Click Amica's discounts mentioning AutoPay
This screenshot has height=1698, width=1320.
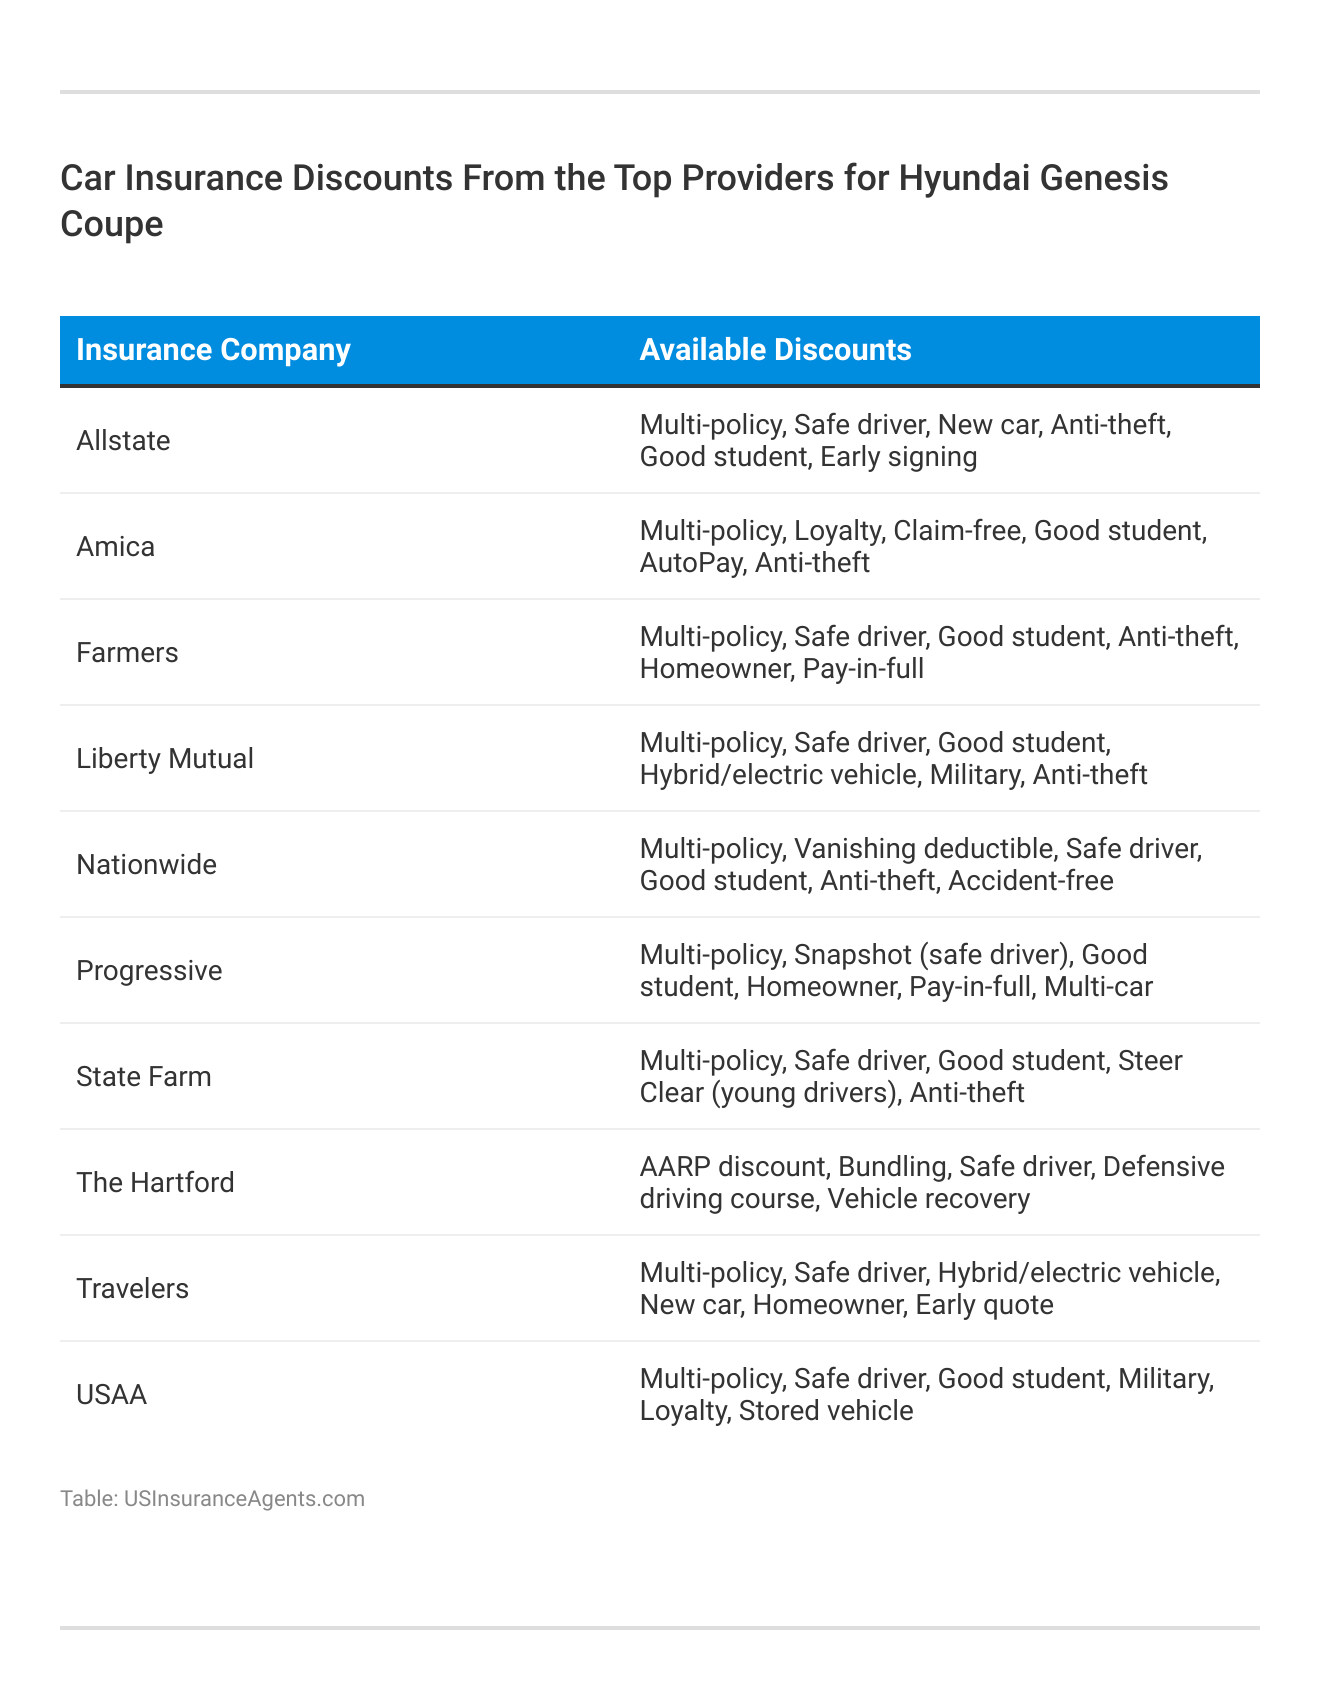[x=923, y=547]
